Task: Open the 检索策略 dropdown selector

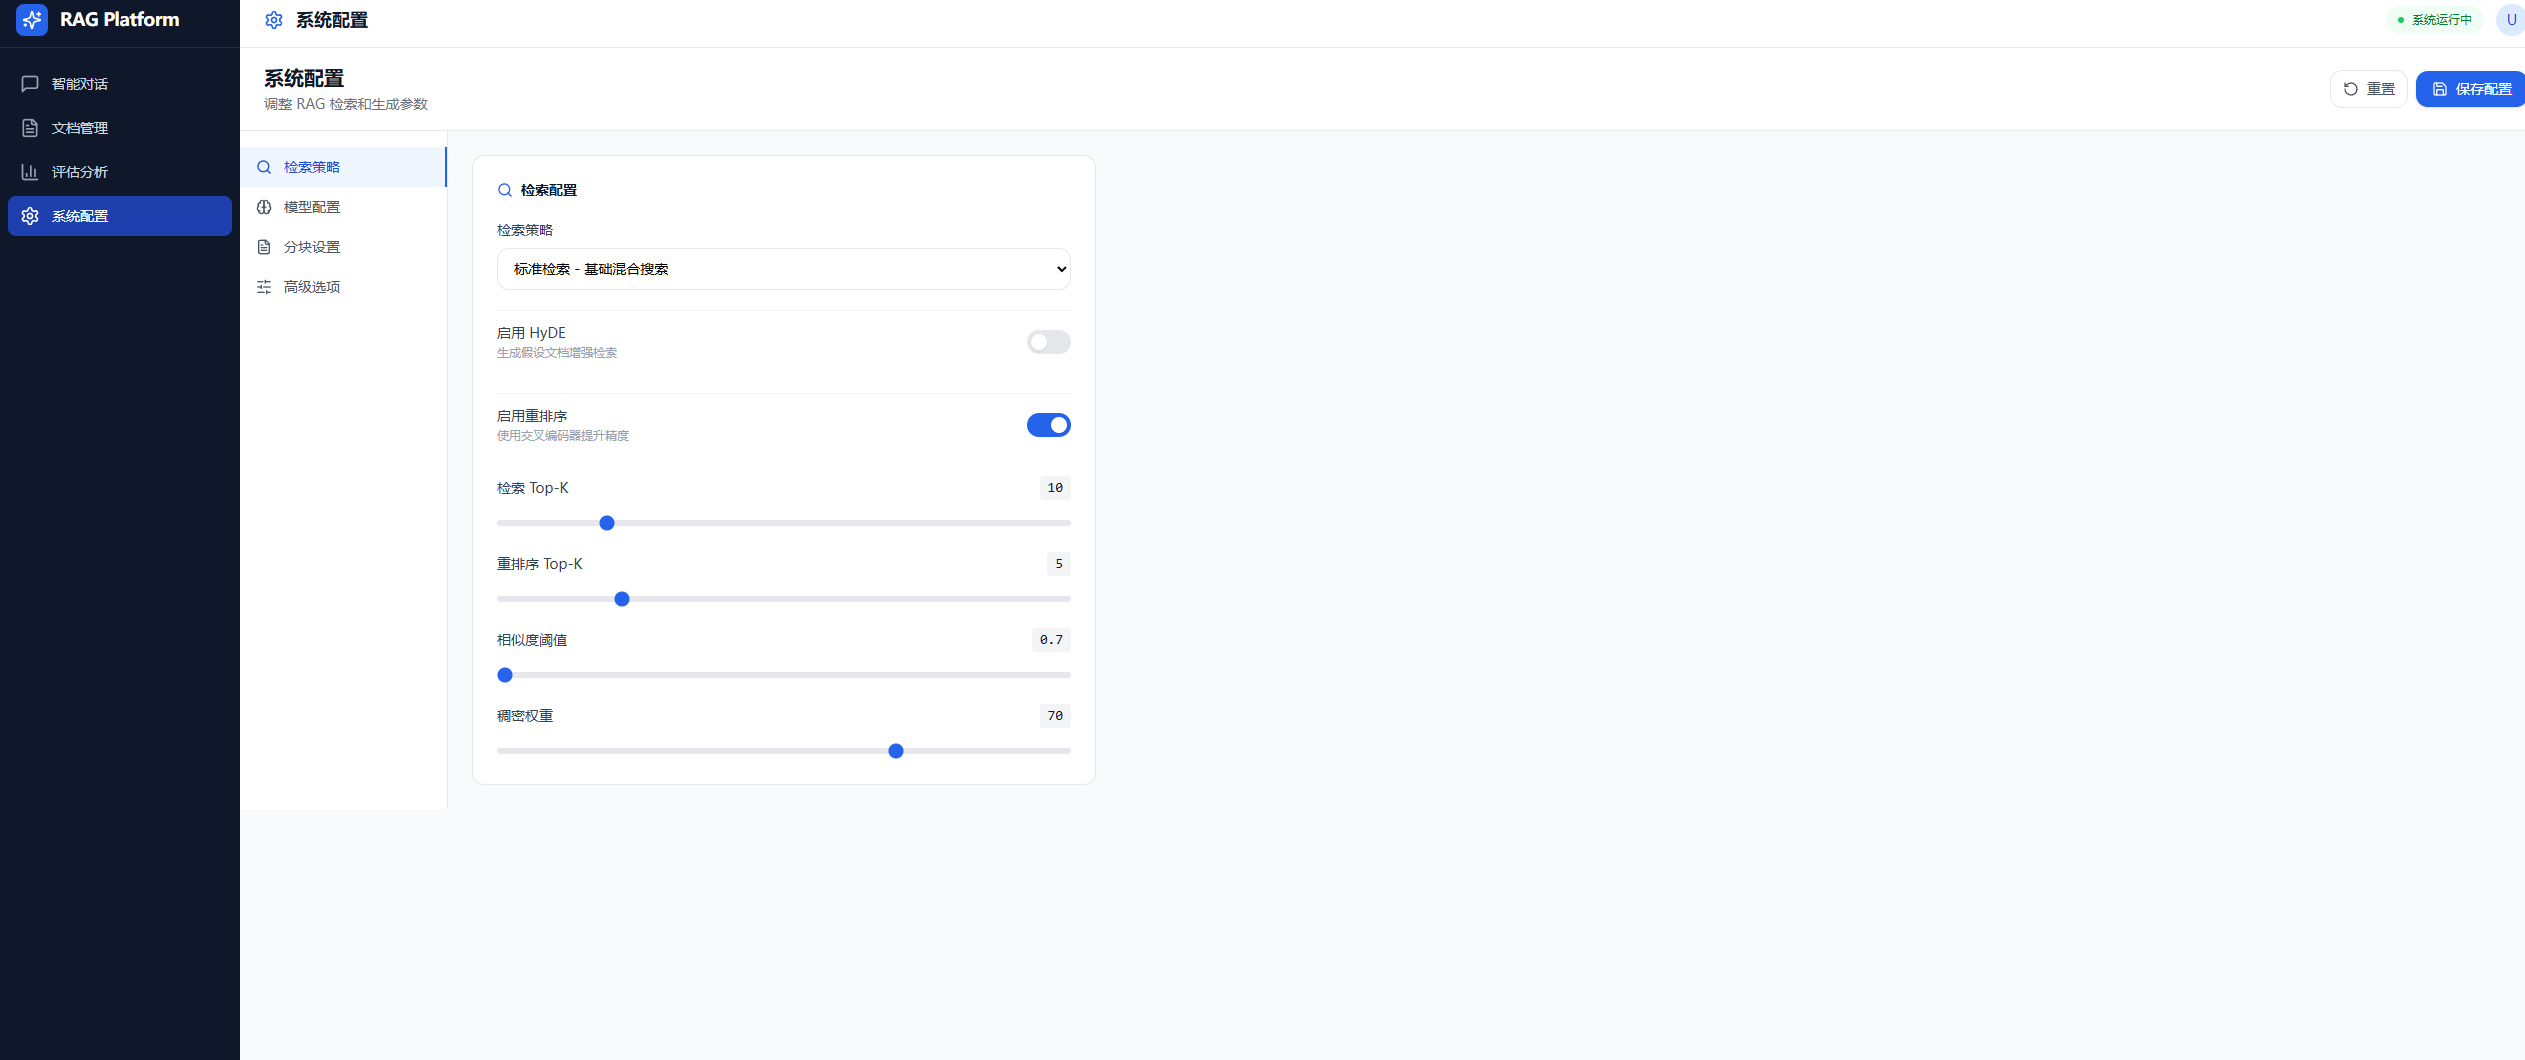Action: (x=784, y=269)
